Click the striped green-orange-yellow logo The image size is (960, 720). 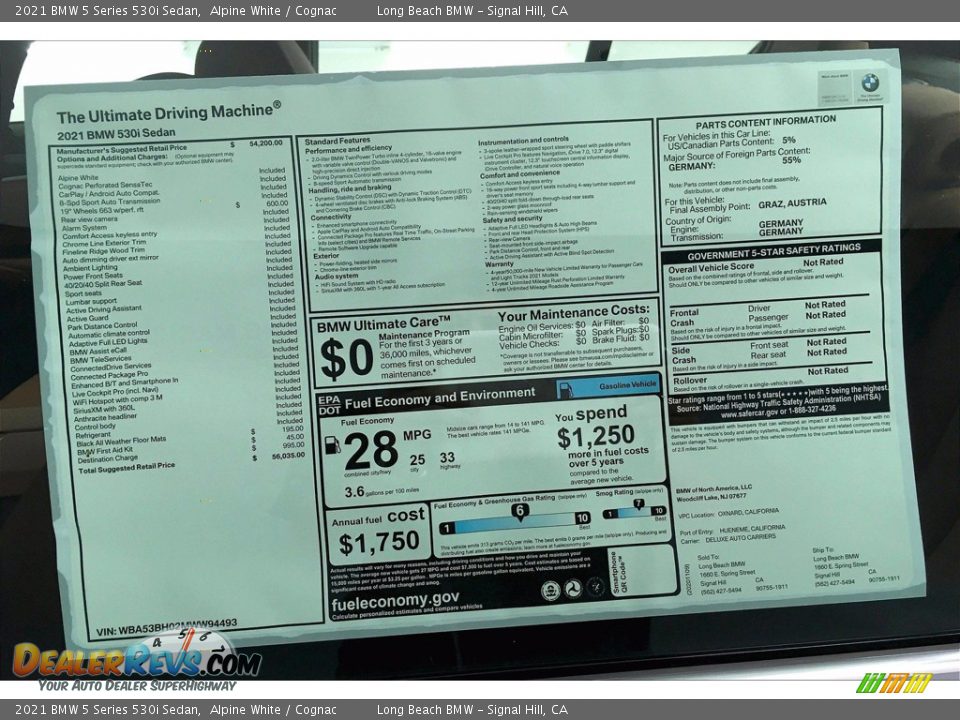point(894,683)
